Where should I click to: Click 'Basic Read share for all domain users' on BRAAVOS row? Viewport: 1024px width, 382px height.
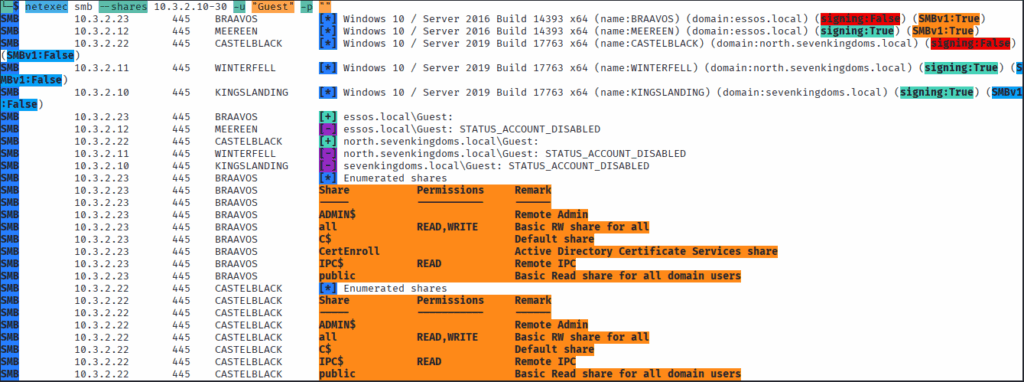(628, 276)
